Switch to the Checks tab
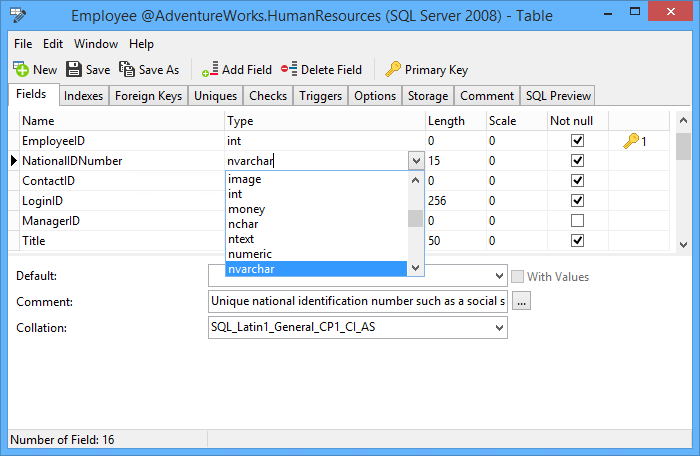 [x=268, y=96]
